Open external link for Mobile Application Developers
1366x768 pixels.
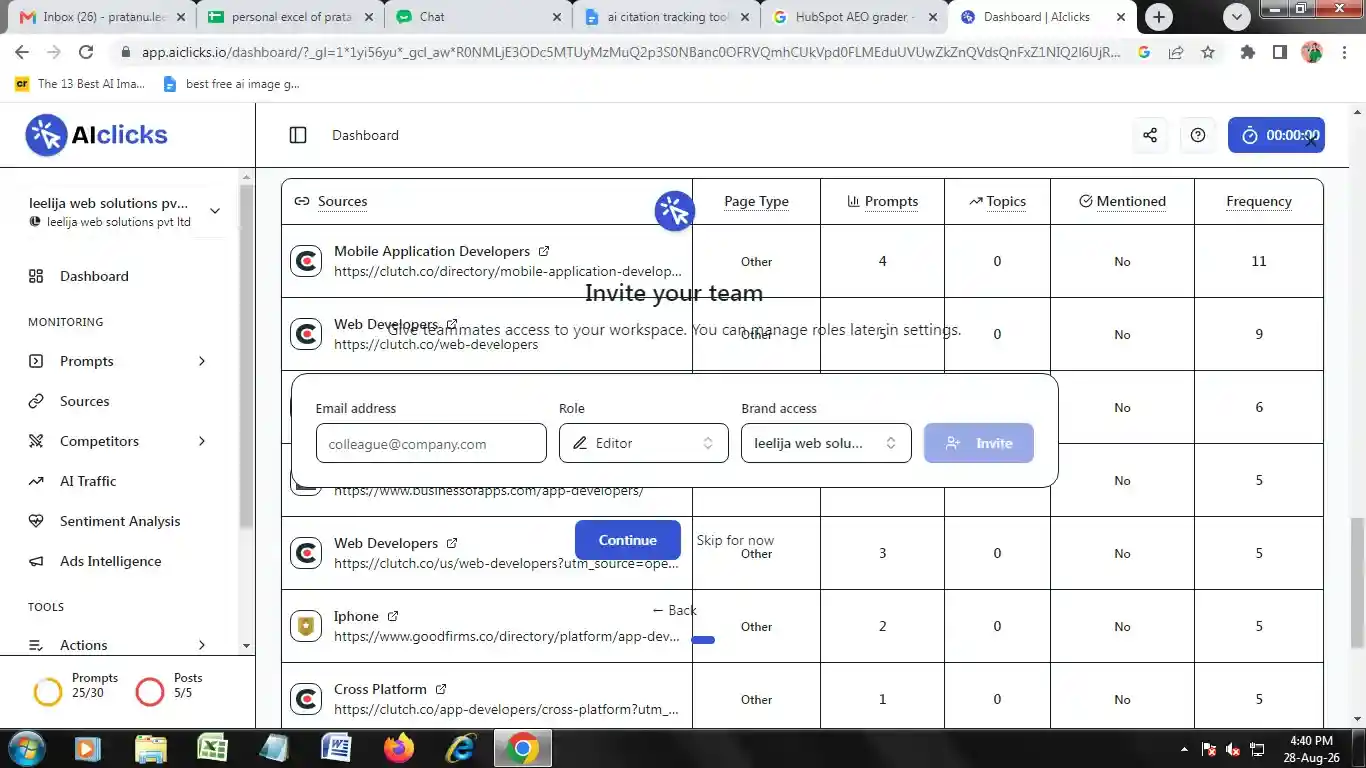544,251
